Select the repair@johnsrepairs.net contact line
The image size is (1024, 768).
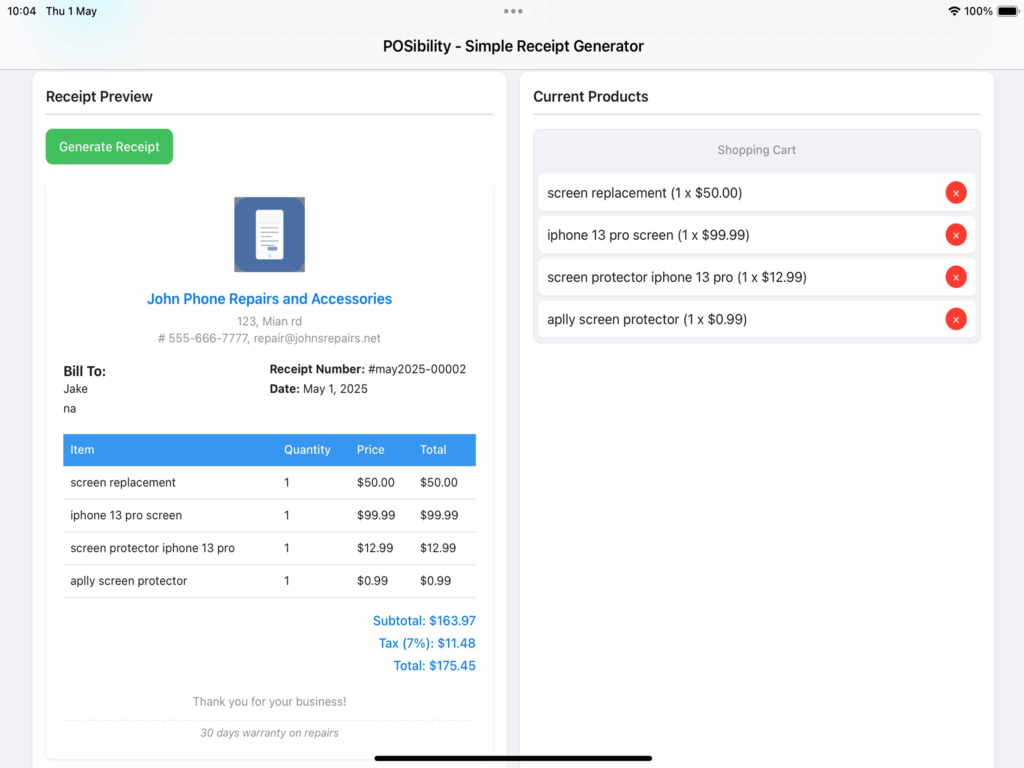coord(269,338)
